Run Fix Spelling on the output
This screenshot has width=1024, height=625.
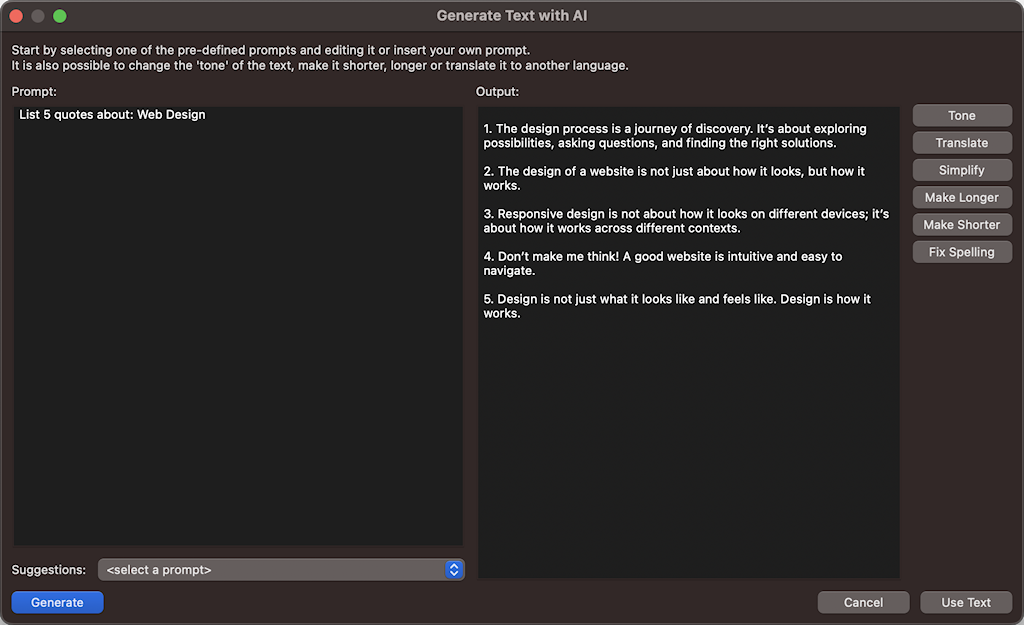pos(962,252)
